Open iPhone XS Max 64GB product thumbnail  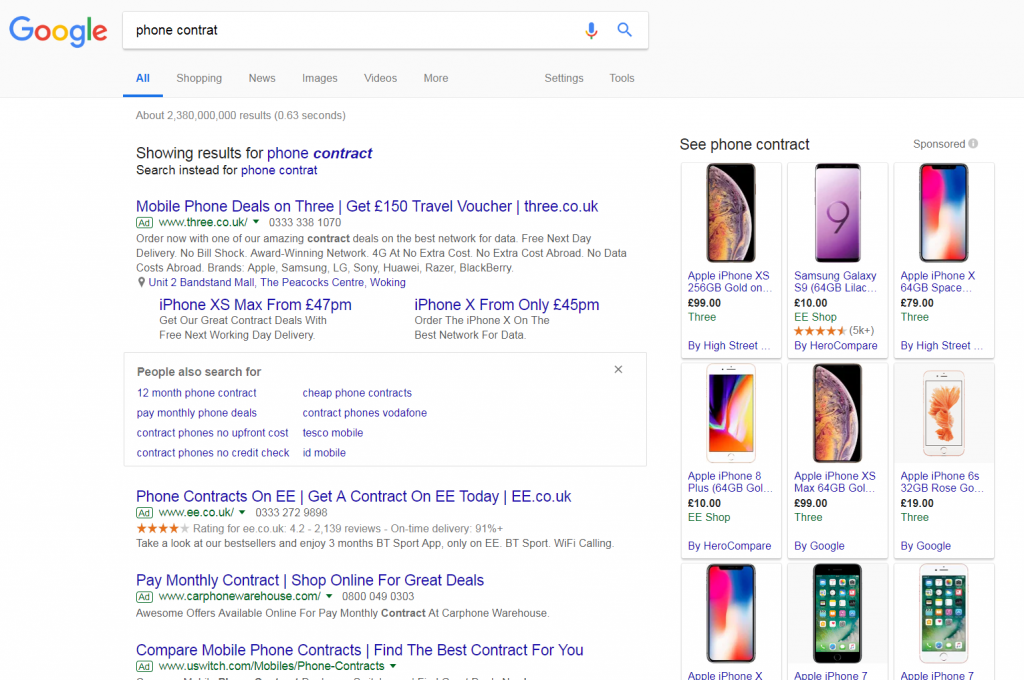(x=837, y=413)
